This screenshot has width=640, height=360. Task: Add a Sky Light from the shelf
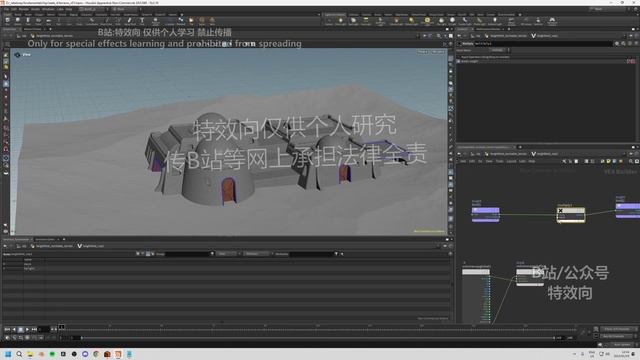pyautogui.click(x=441, y=21)
